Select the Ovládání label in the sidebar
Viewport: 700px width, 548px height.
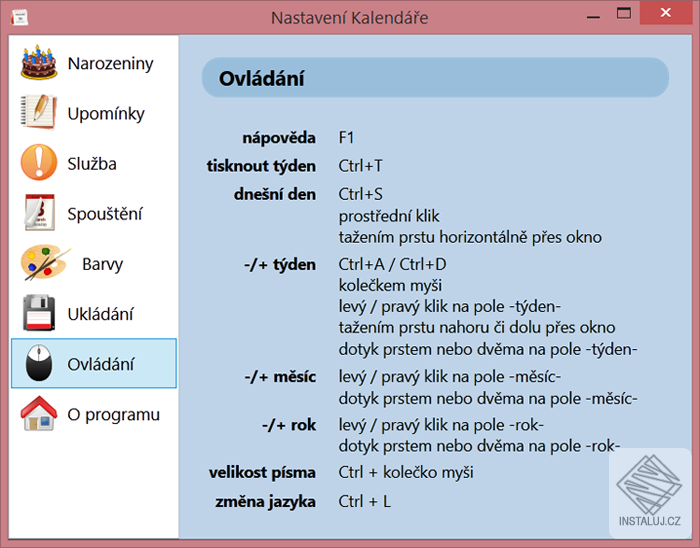pos(100,364)
